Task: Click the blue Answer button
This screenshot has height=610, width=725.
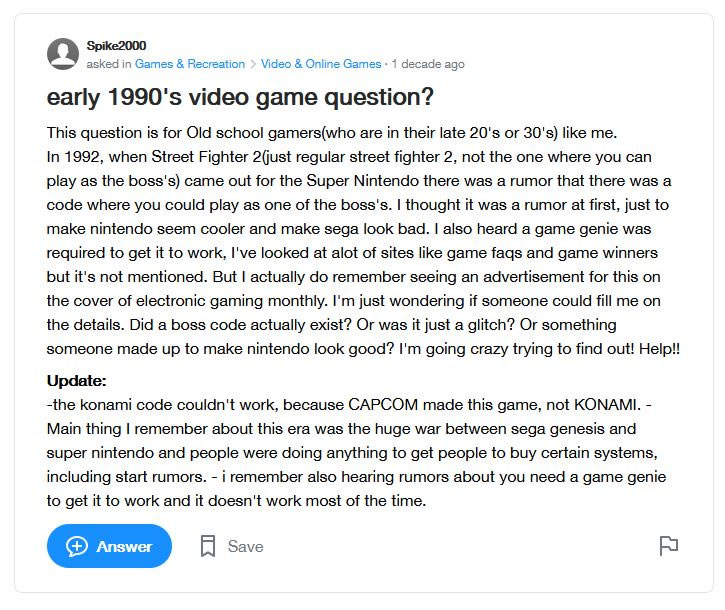Action: pos(109,546)
